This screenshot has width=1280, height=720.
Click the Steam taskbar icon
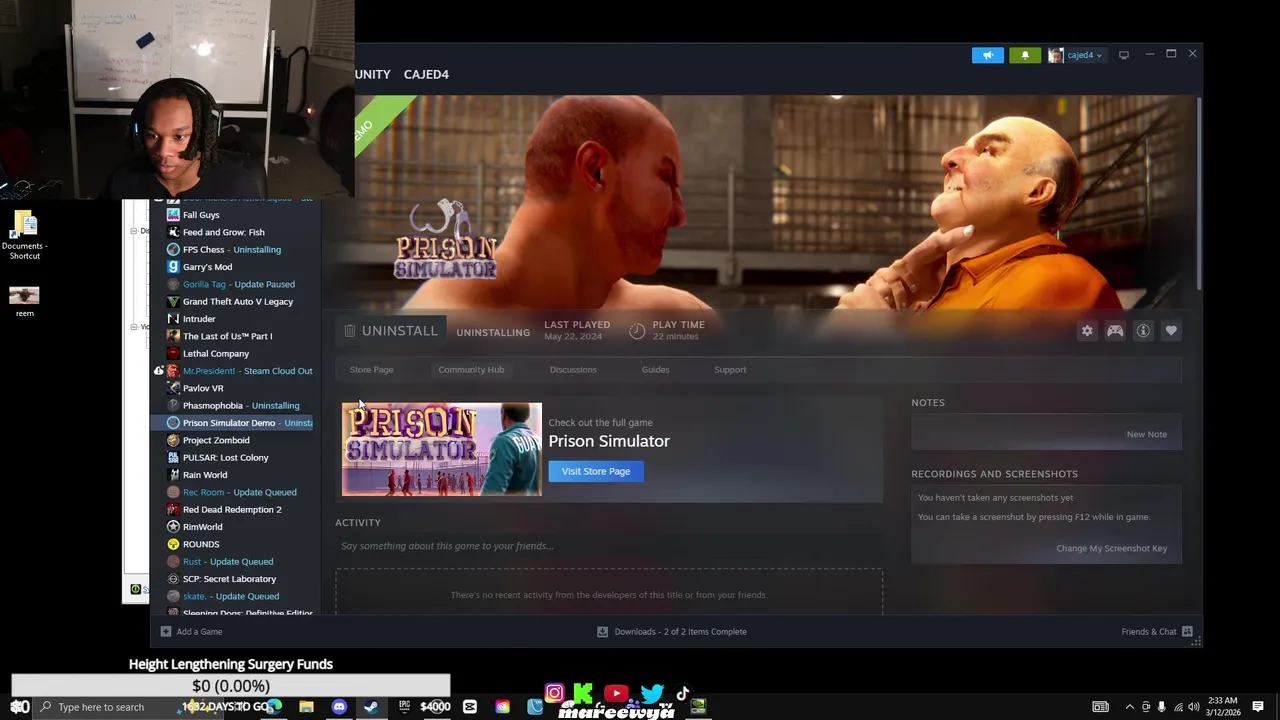(371, 707)
